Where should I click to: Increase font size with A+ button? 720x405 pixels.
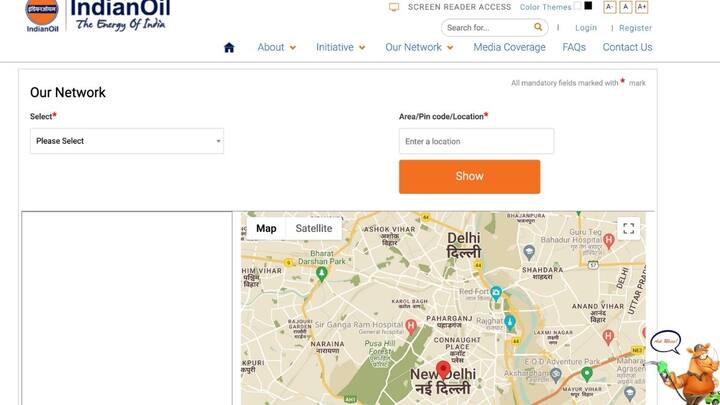(x=642, y=7)
